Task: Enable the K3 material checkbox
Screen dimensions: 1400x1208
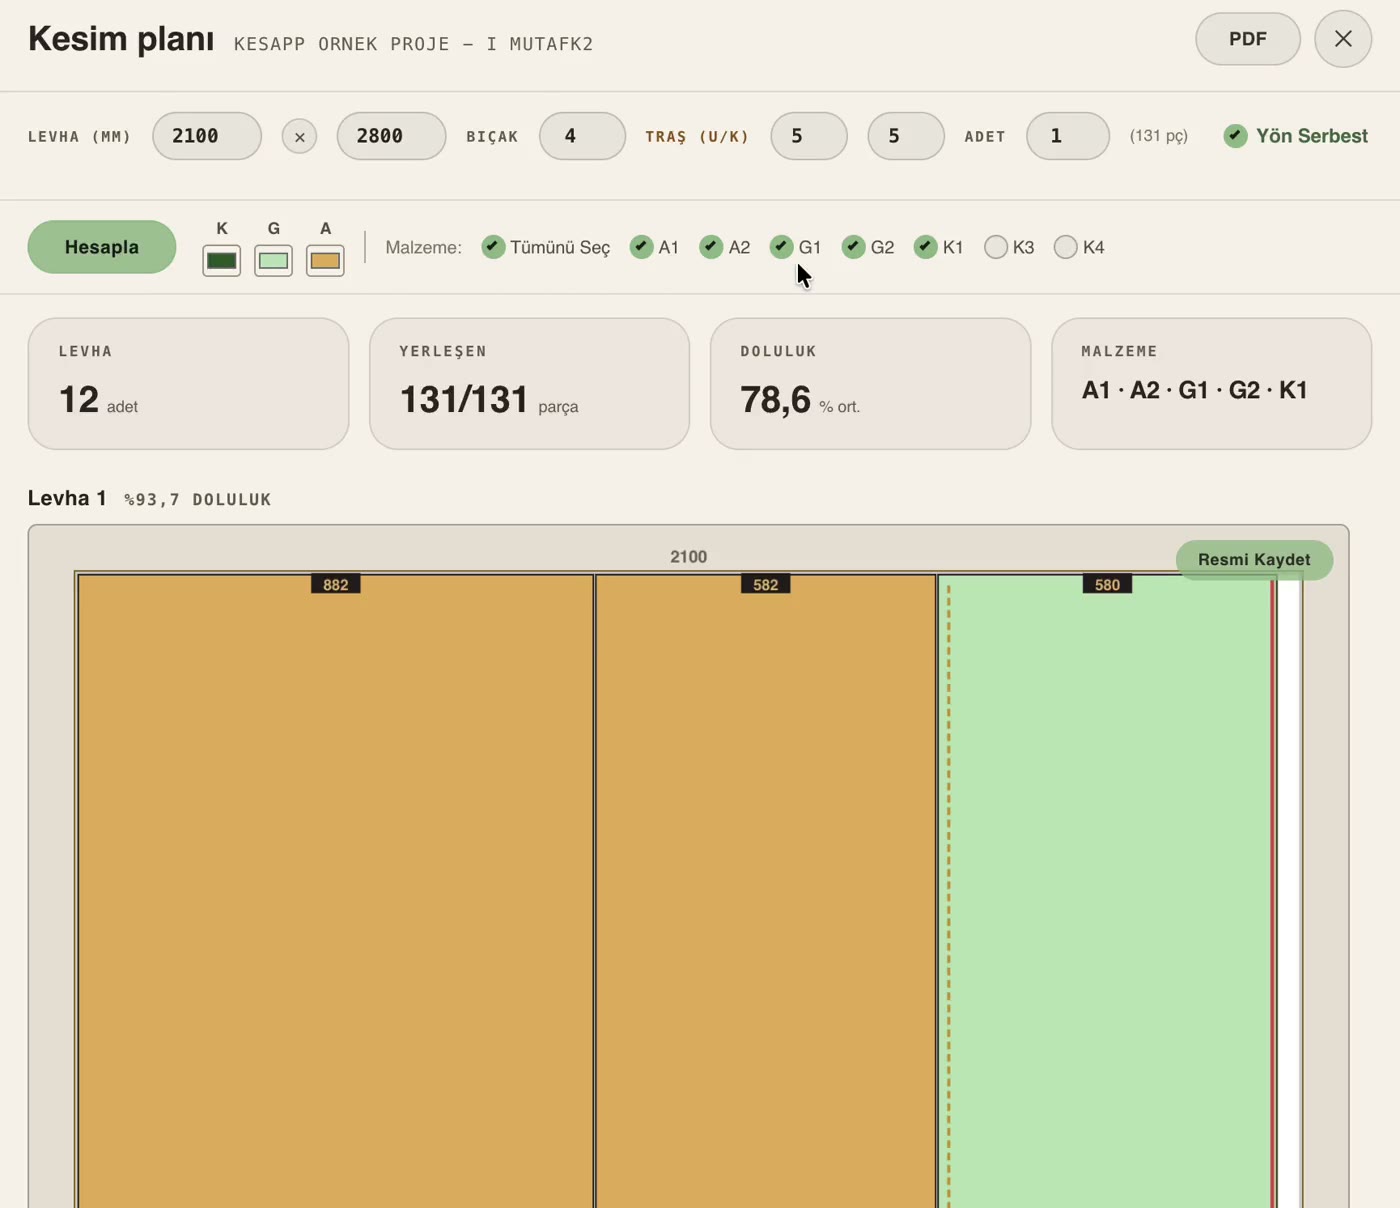Action: tap(996, 247)
